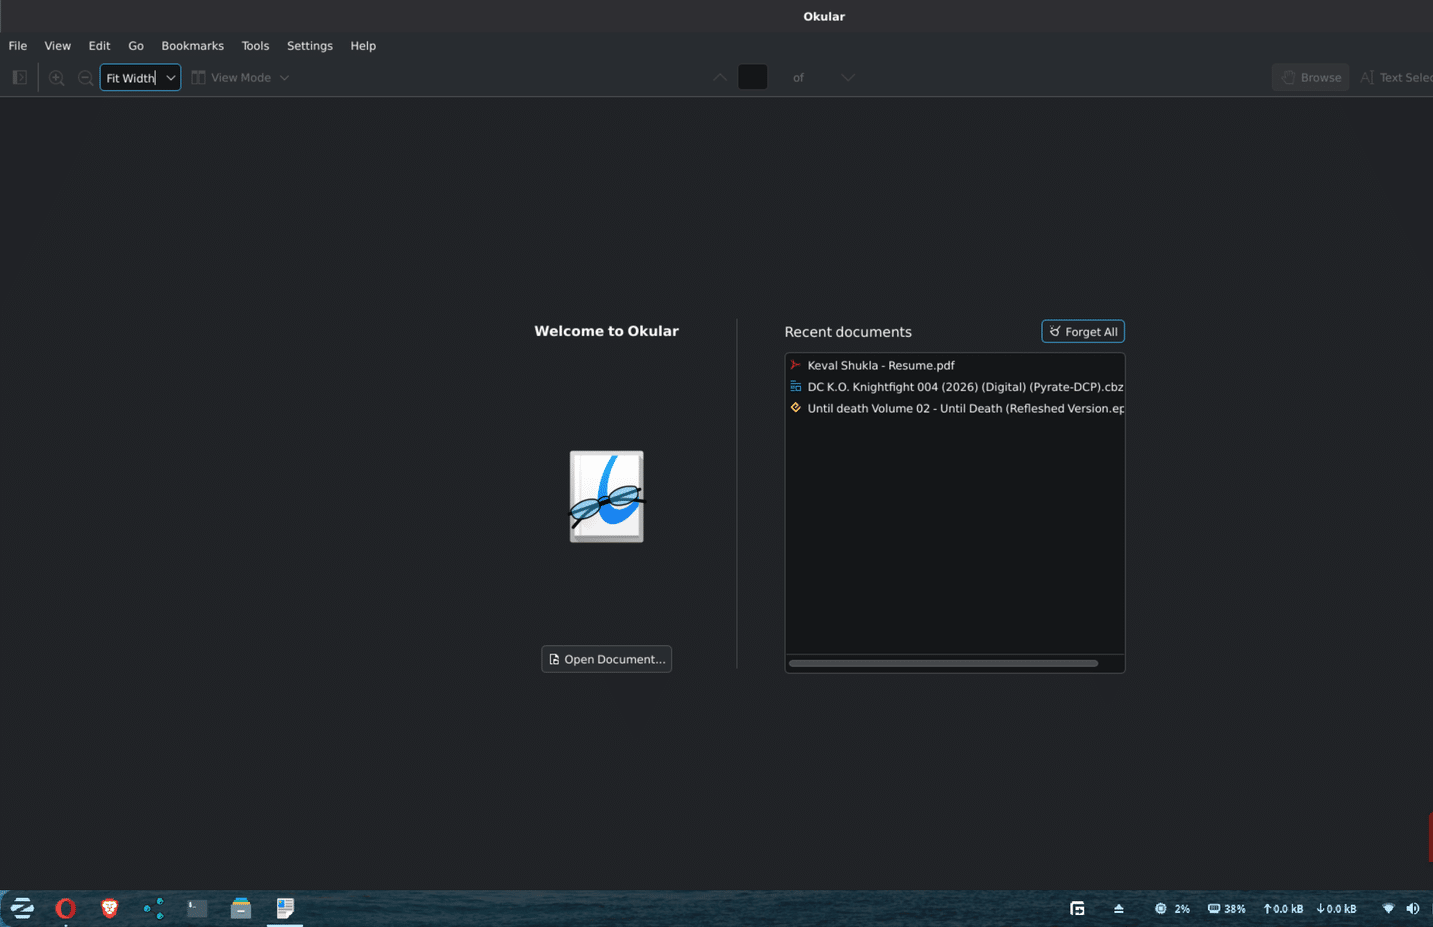Open the File menu
The height and width of the screenshot is (927, 1433).
click(18, 46)
